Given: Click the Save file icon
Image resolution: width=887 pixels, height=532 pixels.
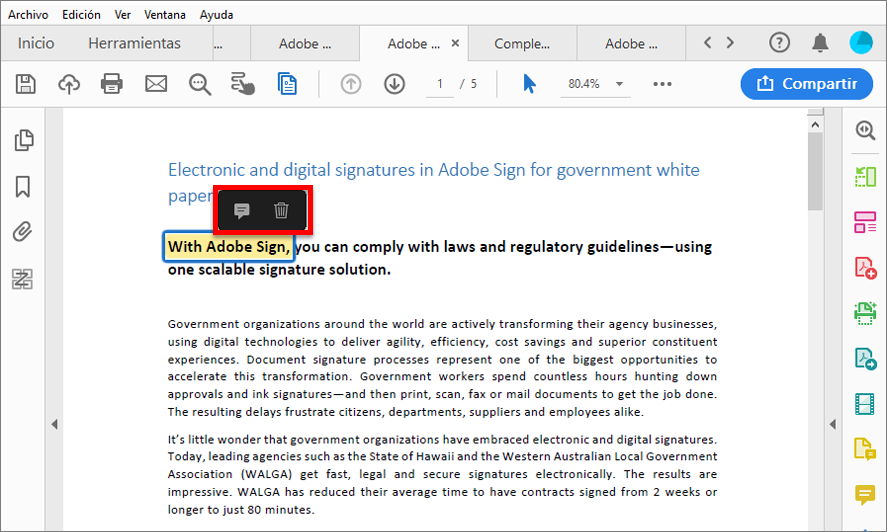Looking at the screenshot, I should pyautogui.click(x=25, y=84).
